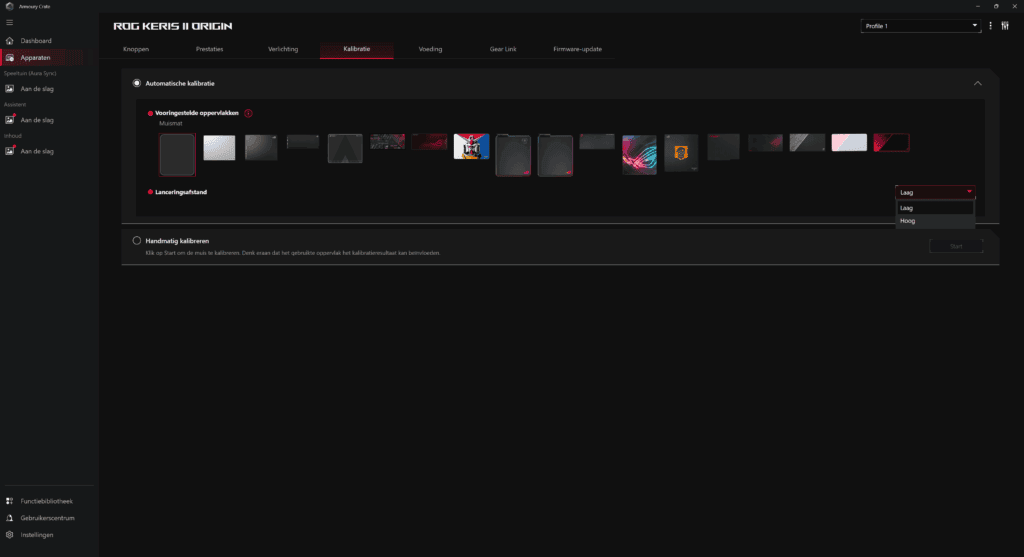Open Instellingen in the sidebar

pos(37,535)
